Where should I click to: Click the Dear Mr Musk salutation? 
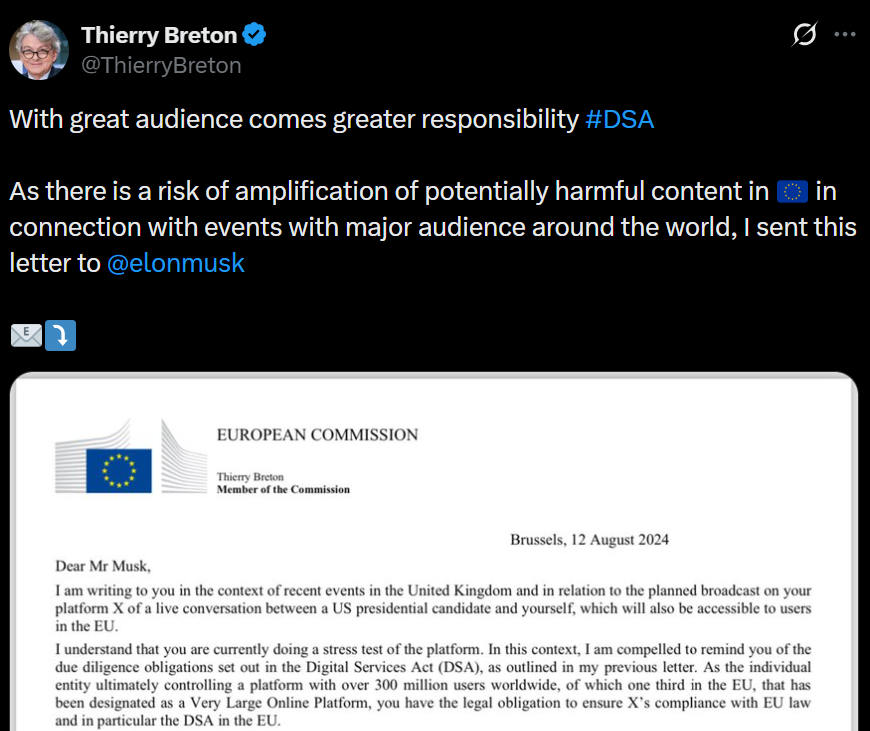click(103, 567)
